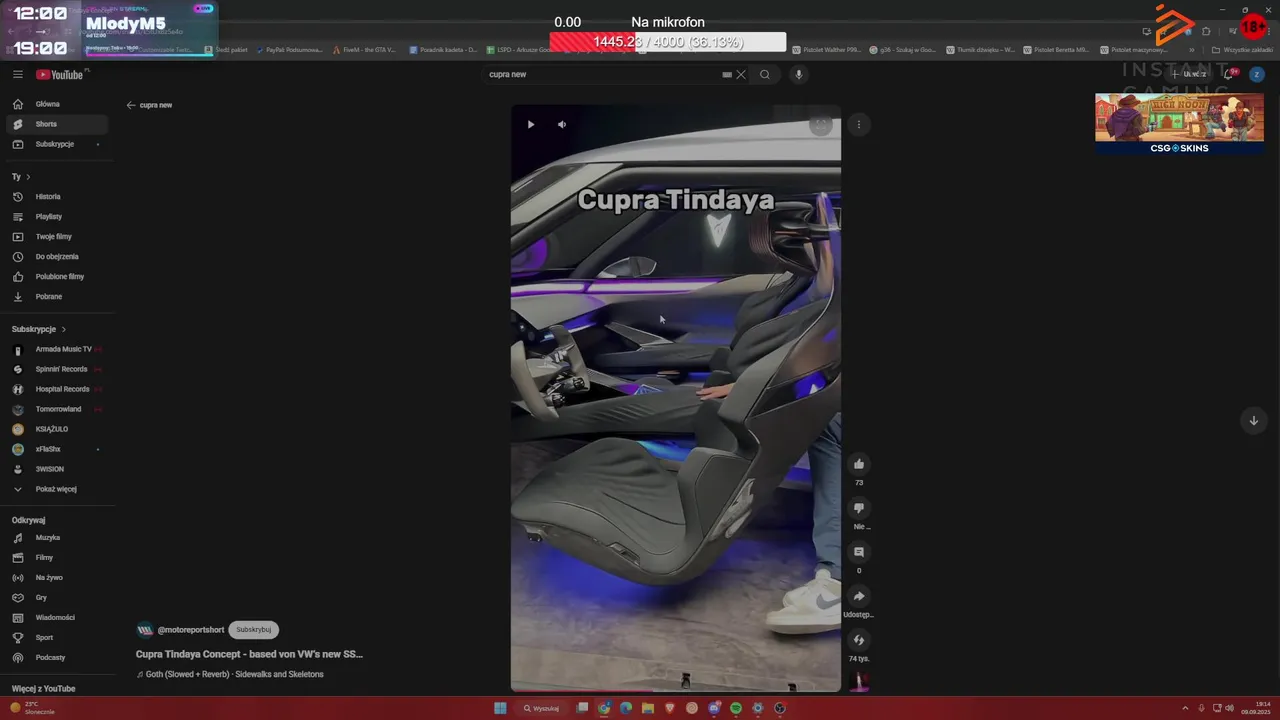The width and height of the screenshot is (1280, 720).
Task: Open Armada Music TV channel
Action: [57, 349]
